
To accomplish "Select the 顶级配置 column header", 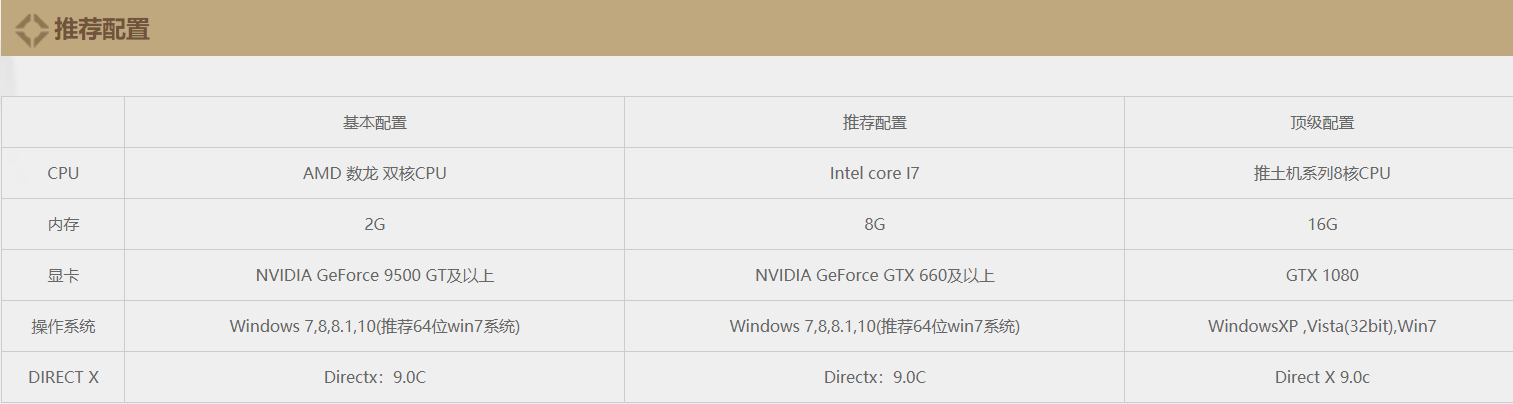I will pyautogui.click(x=1322, y=123).
